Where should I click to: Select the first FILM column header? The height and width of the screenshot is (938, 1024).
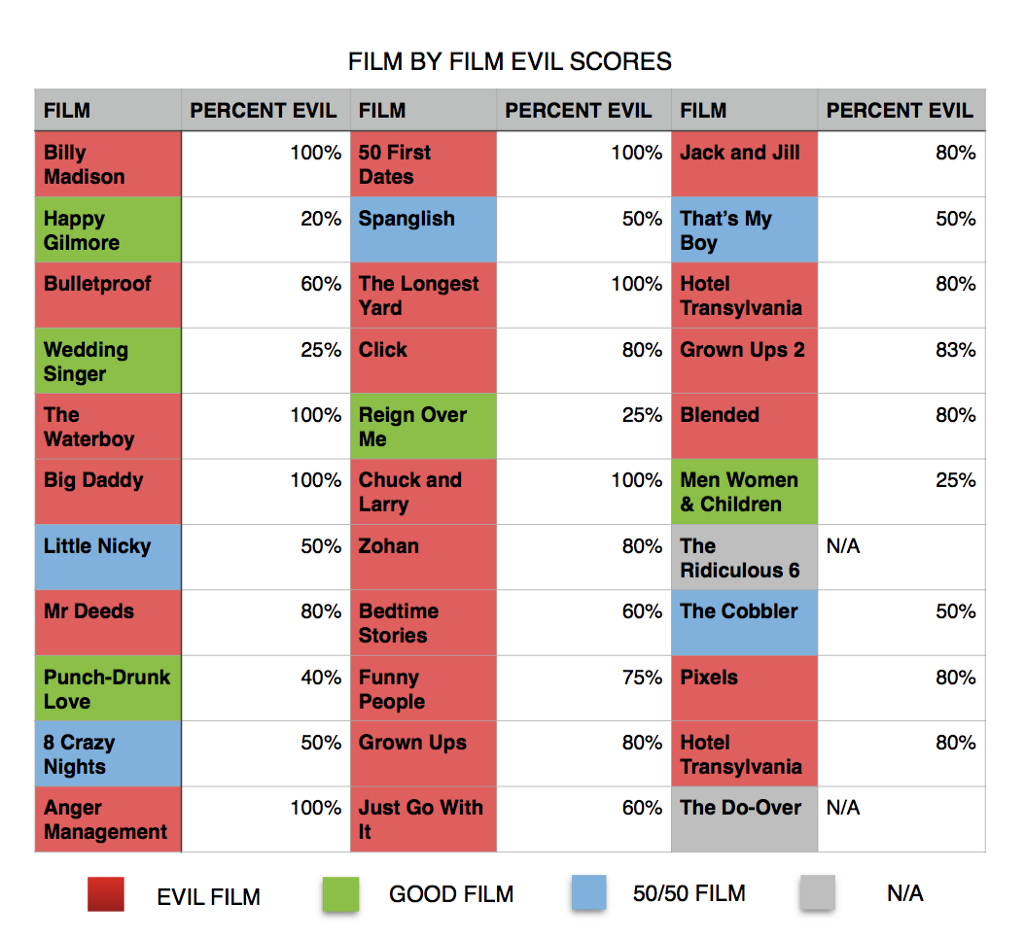pos(108,110)
